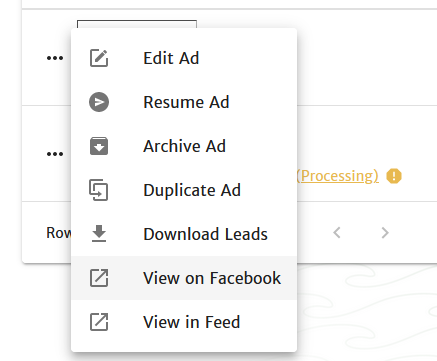Select Resume Ad menu entry
The image size is (437, 361).
[x=184, y=102]
